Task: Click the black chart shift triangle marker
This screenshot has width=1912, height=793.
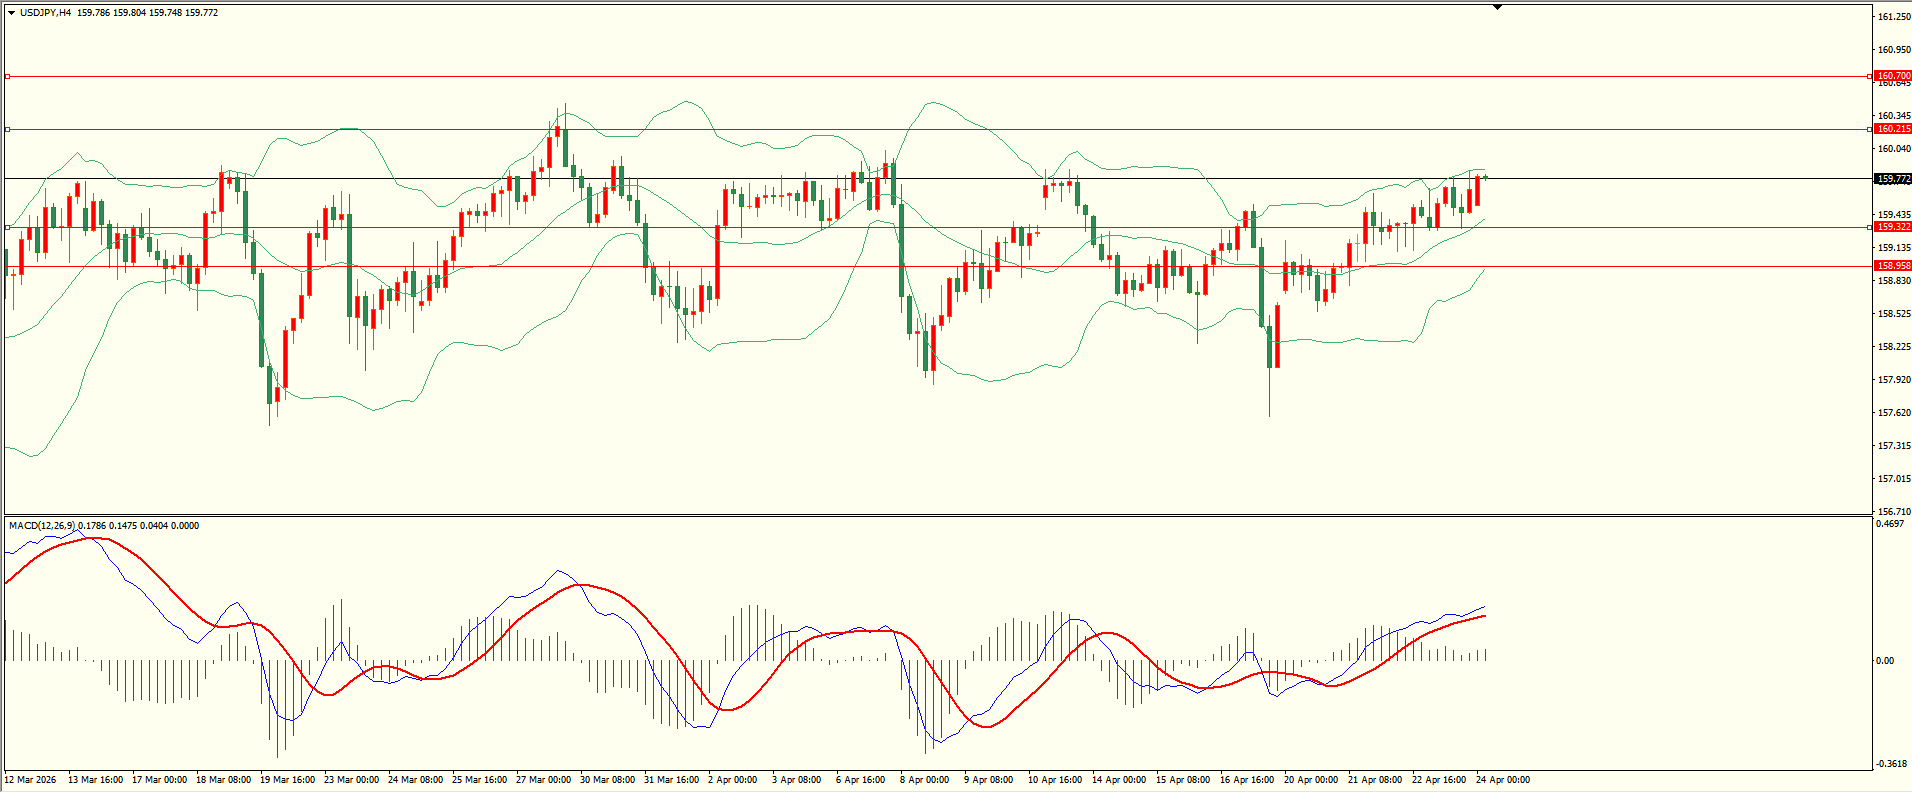Action: (1497, 7)
